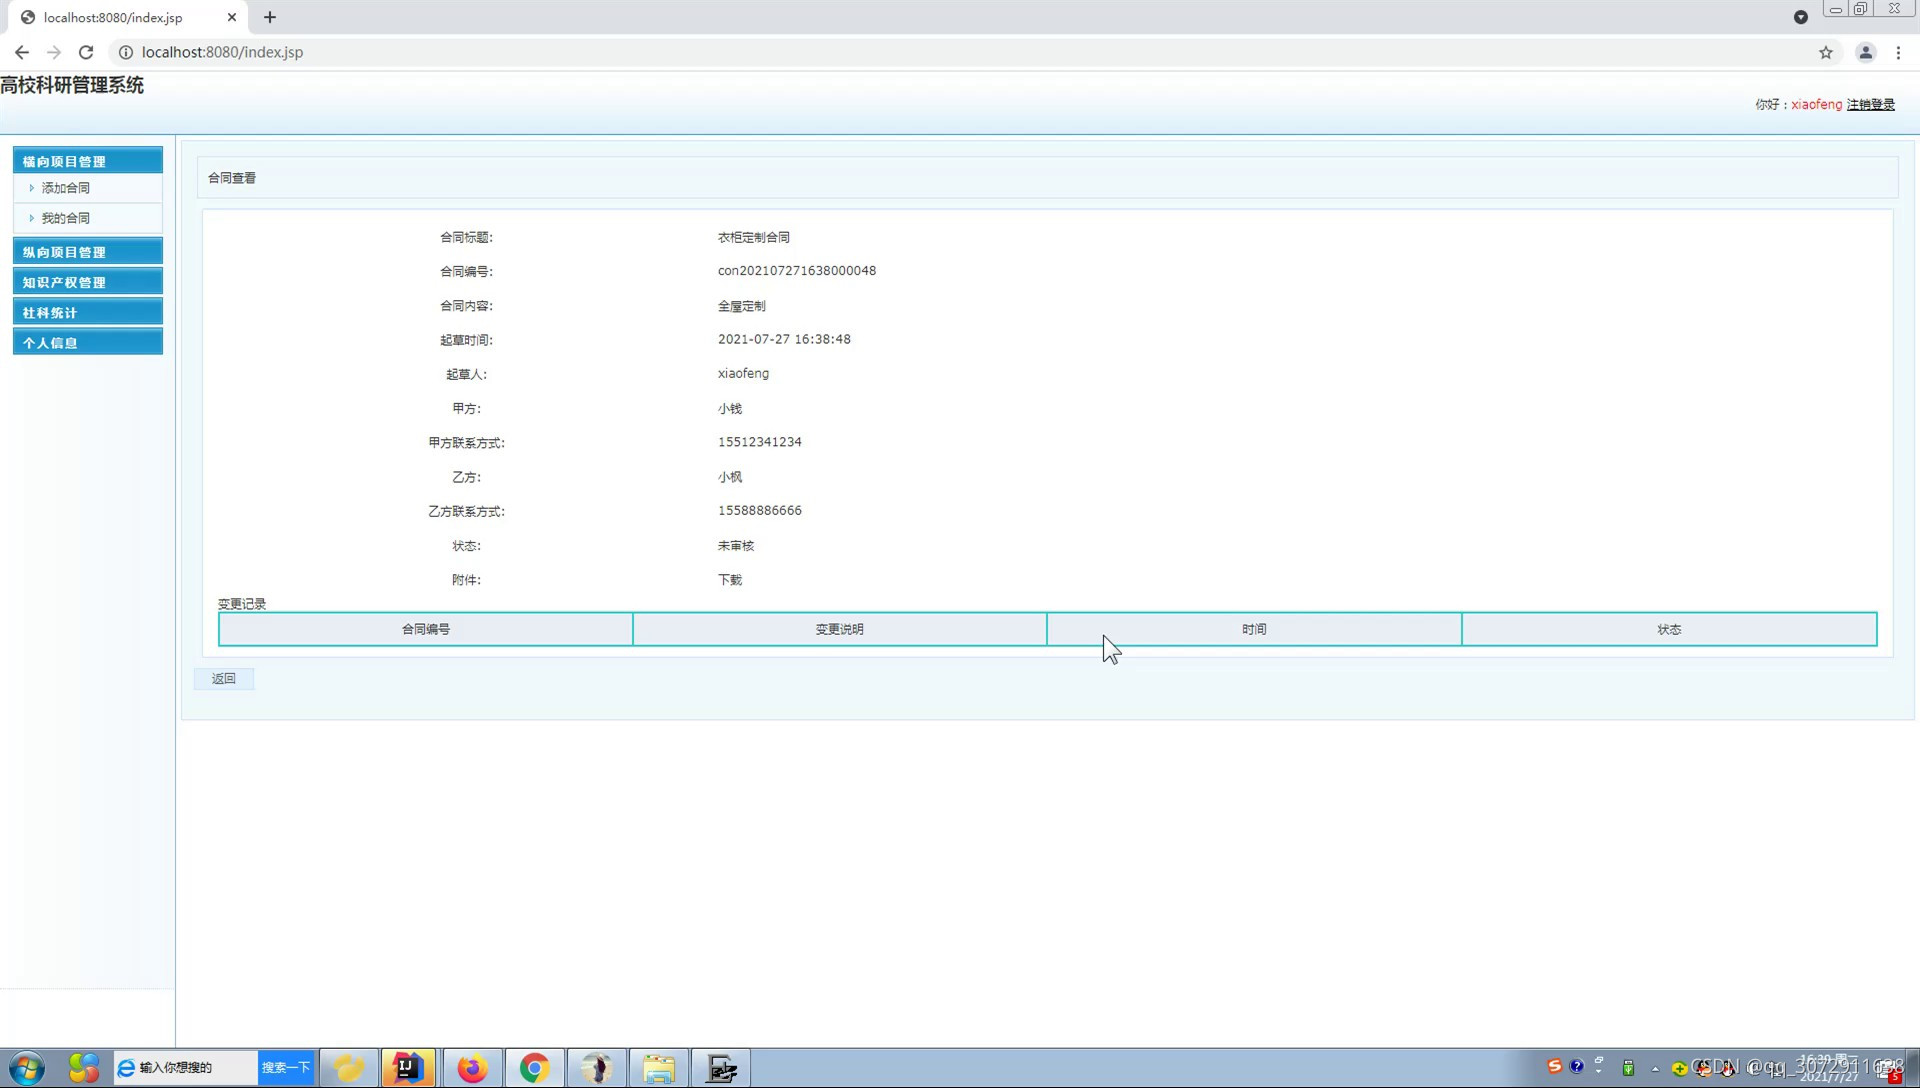Click the address bar URL field
The height and width of the screenshot is (1088, 1920).
point(960,52)
